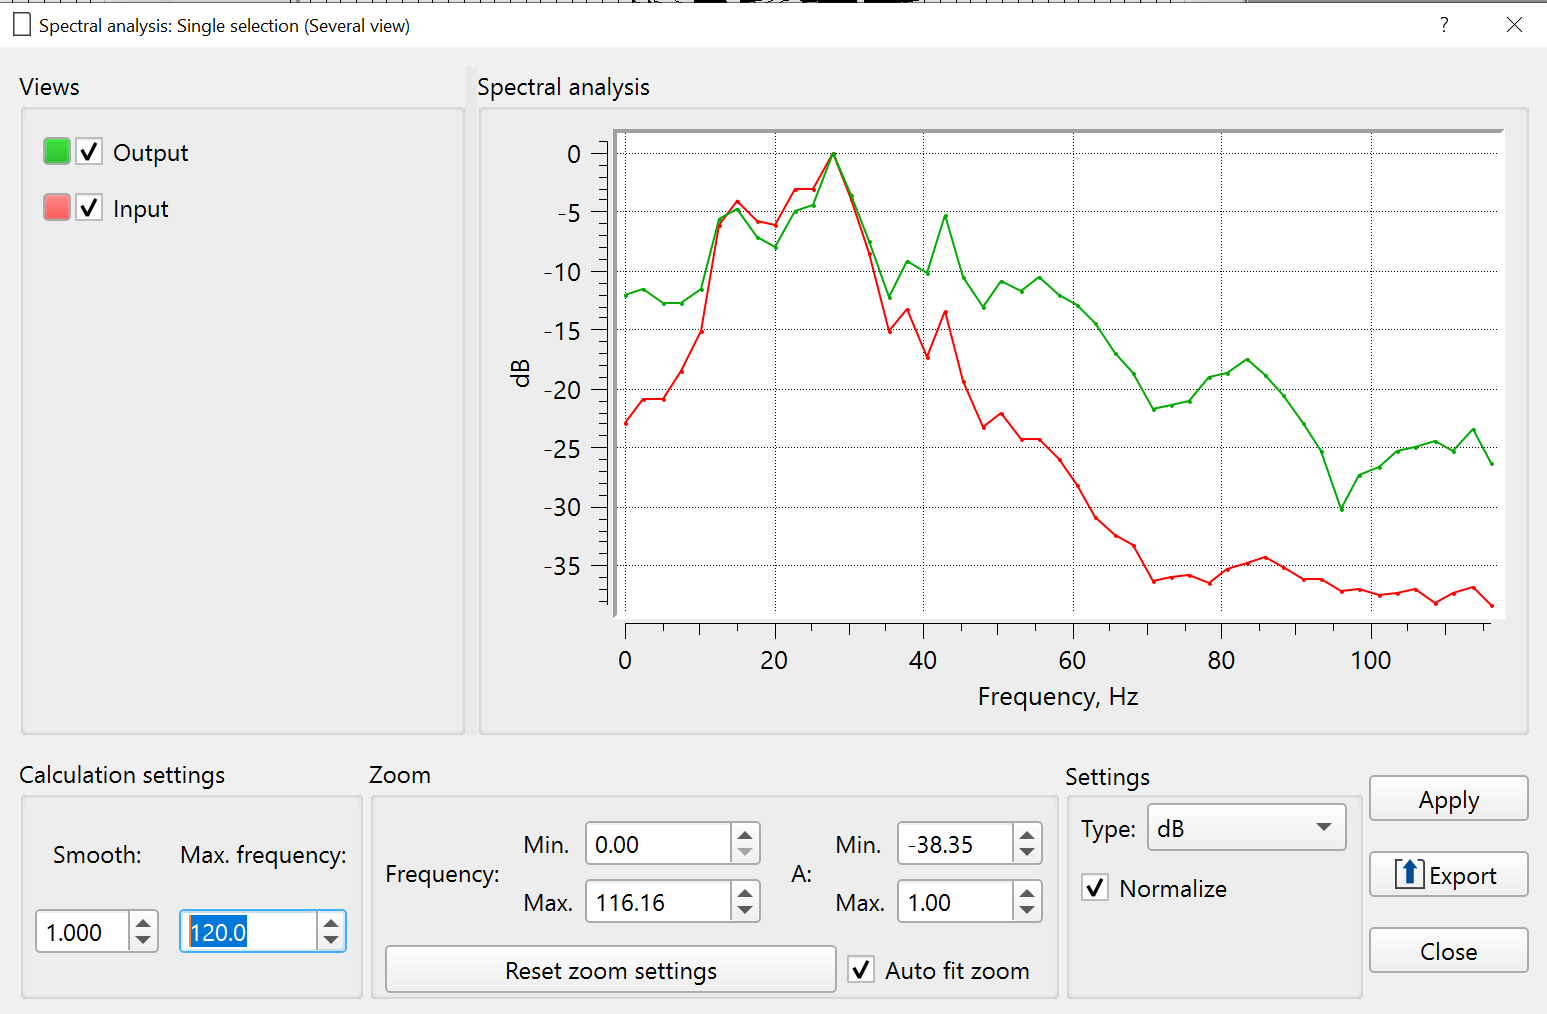Decrease Frequency Max. using down arrow

(x=745, y=911)
